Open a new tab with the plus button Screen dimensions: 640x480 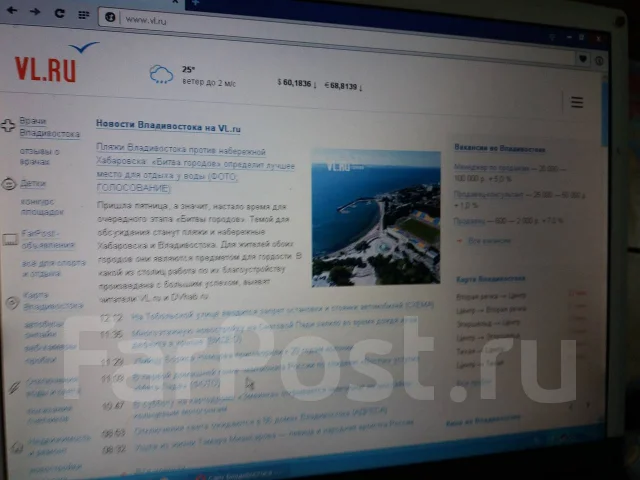click(195, 2)
